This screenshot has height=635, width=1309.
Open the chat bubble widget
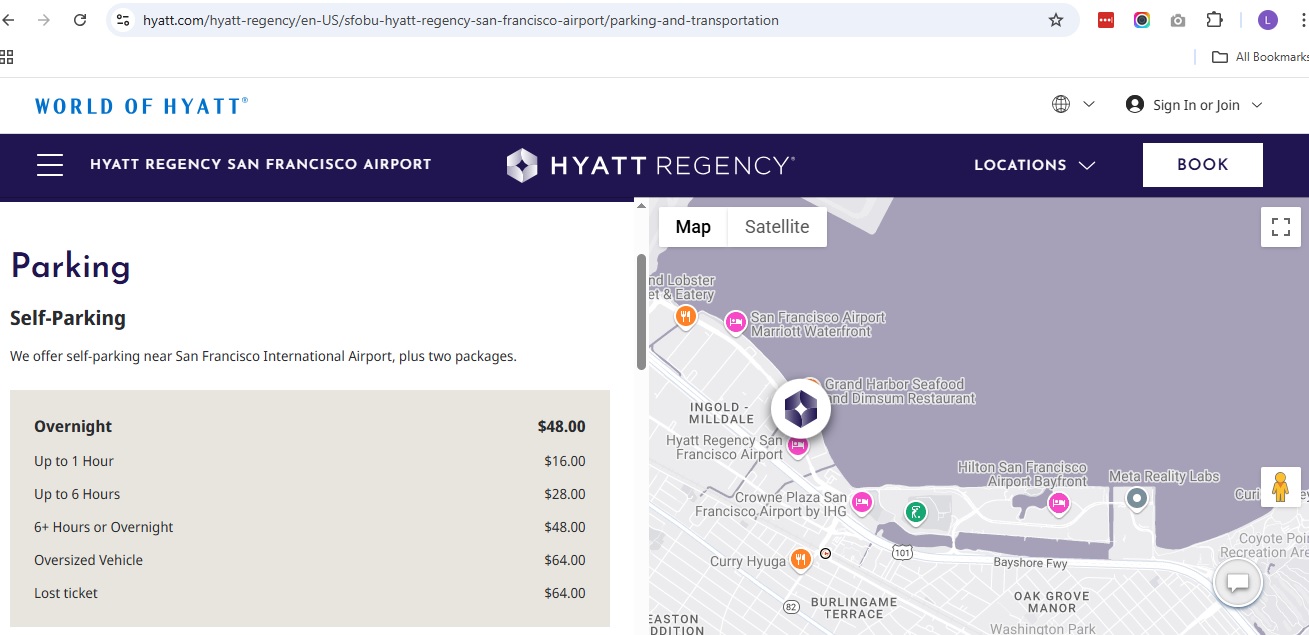pos(1238,582)
